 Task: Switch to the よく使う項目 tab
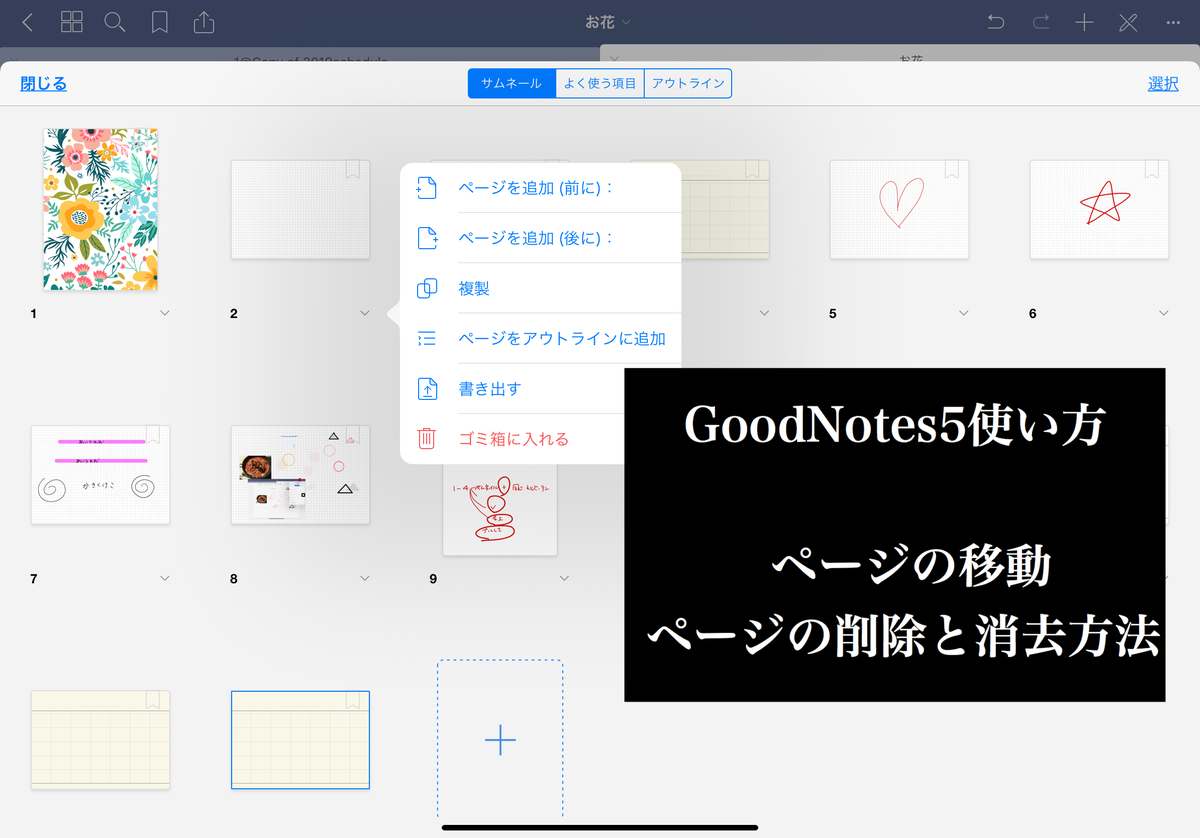click(x=600, y=83)
